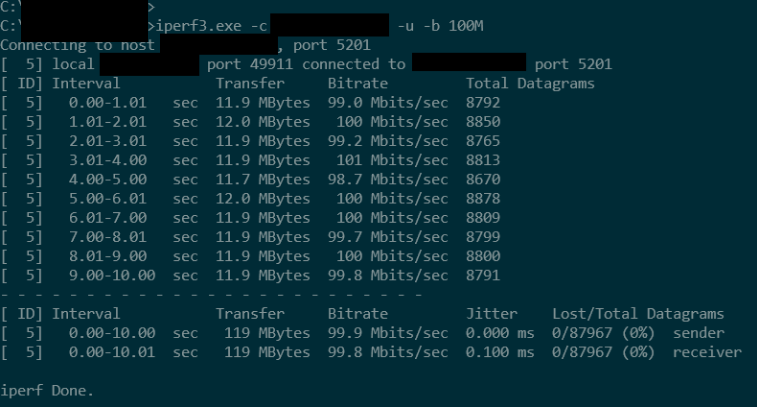Click the 101 Mbits/sec bitrate value
This screenshot has height=407, width=757.
389,158
